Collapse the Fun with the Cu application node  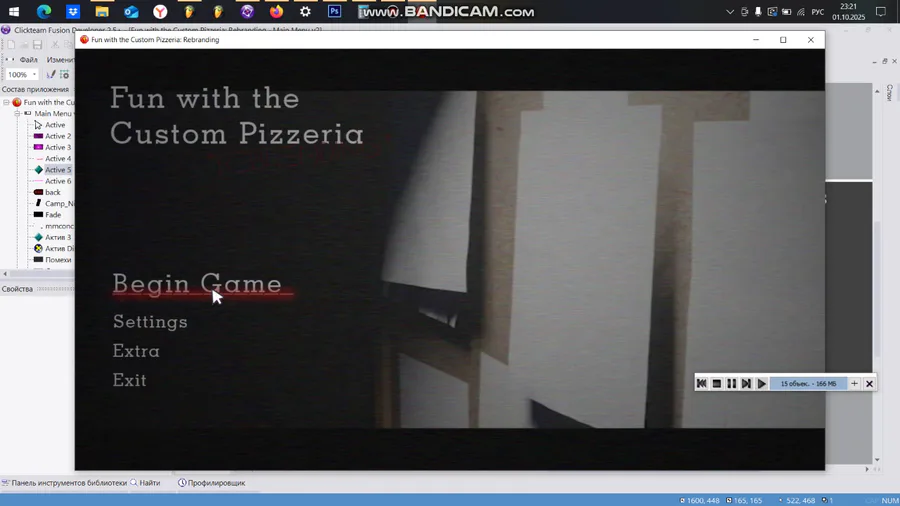click(6, 102)
